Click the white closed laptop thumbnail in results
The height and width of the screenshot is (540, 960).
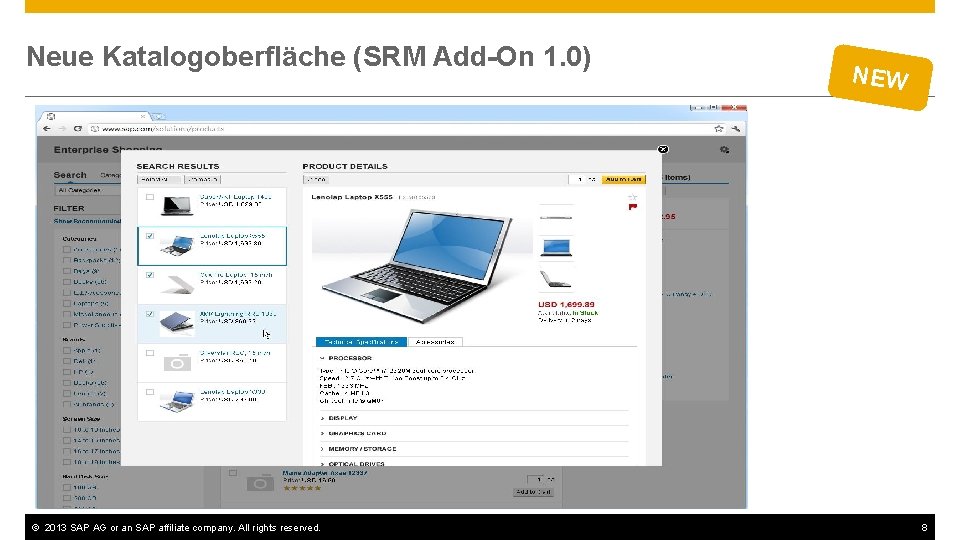pos(178,284)
